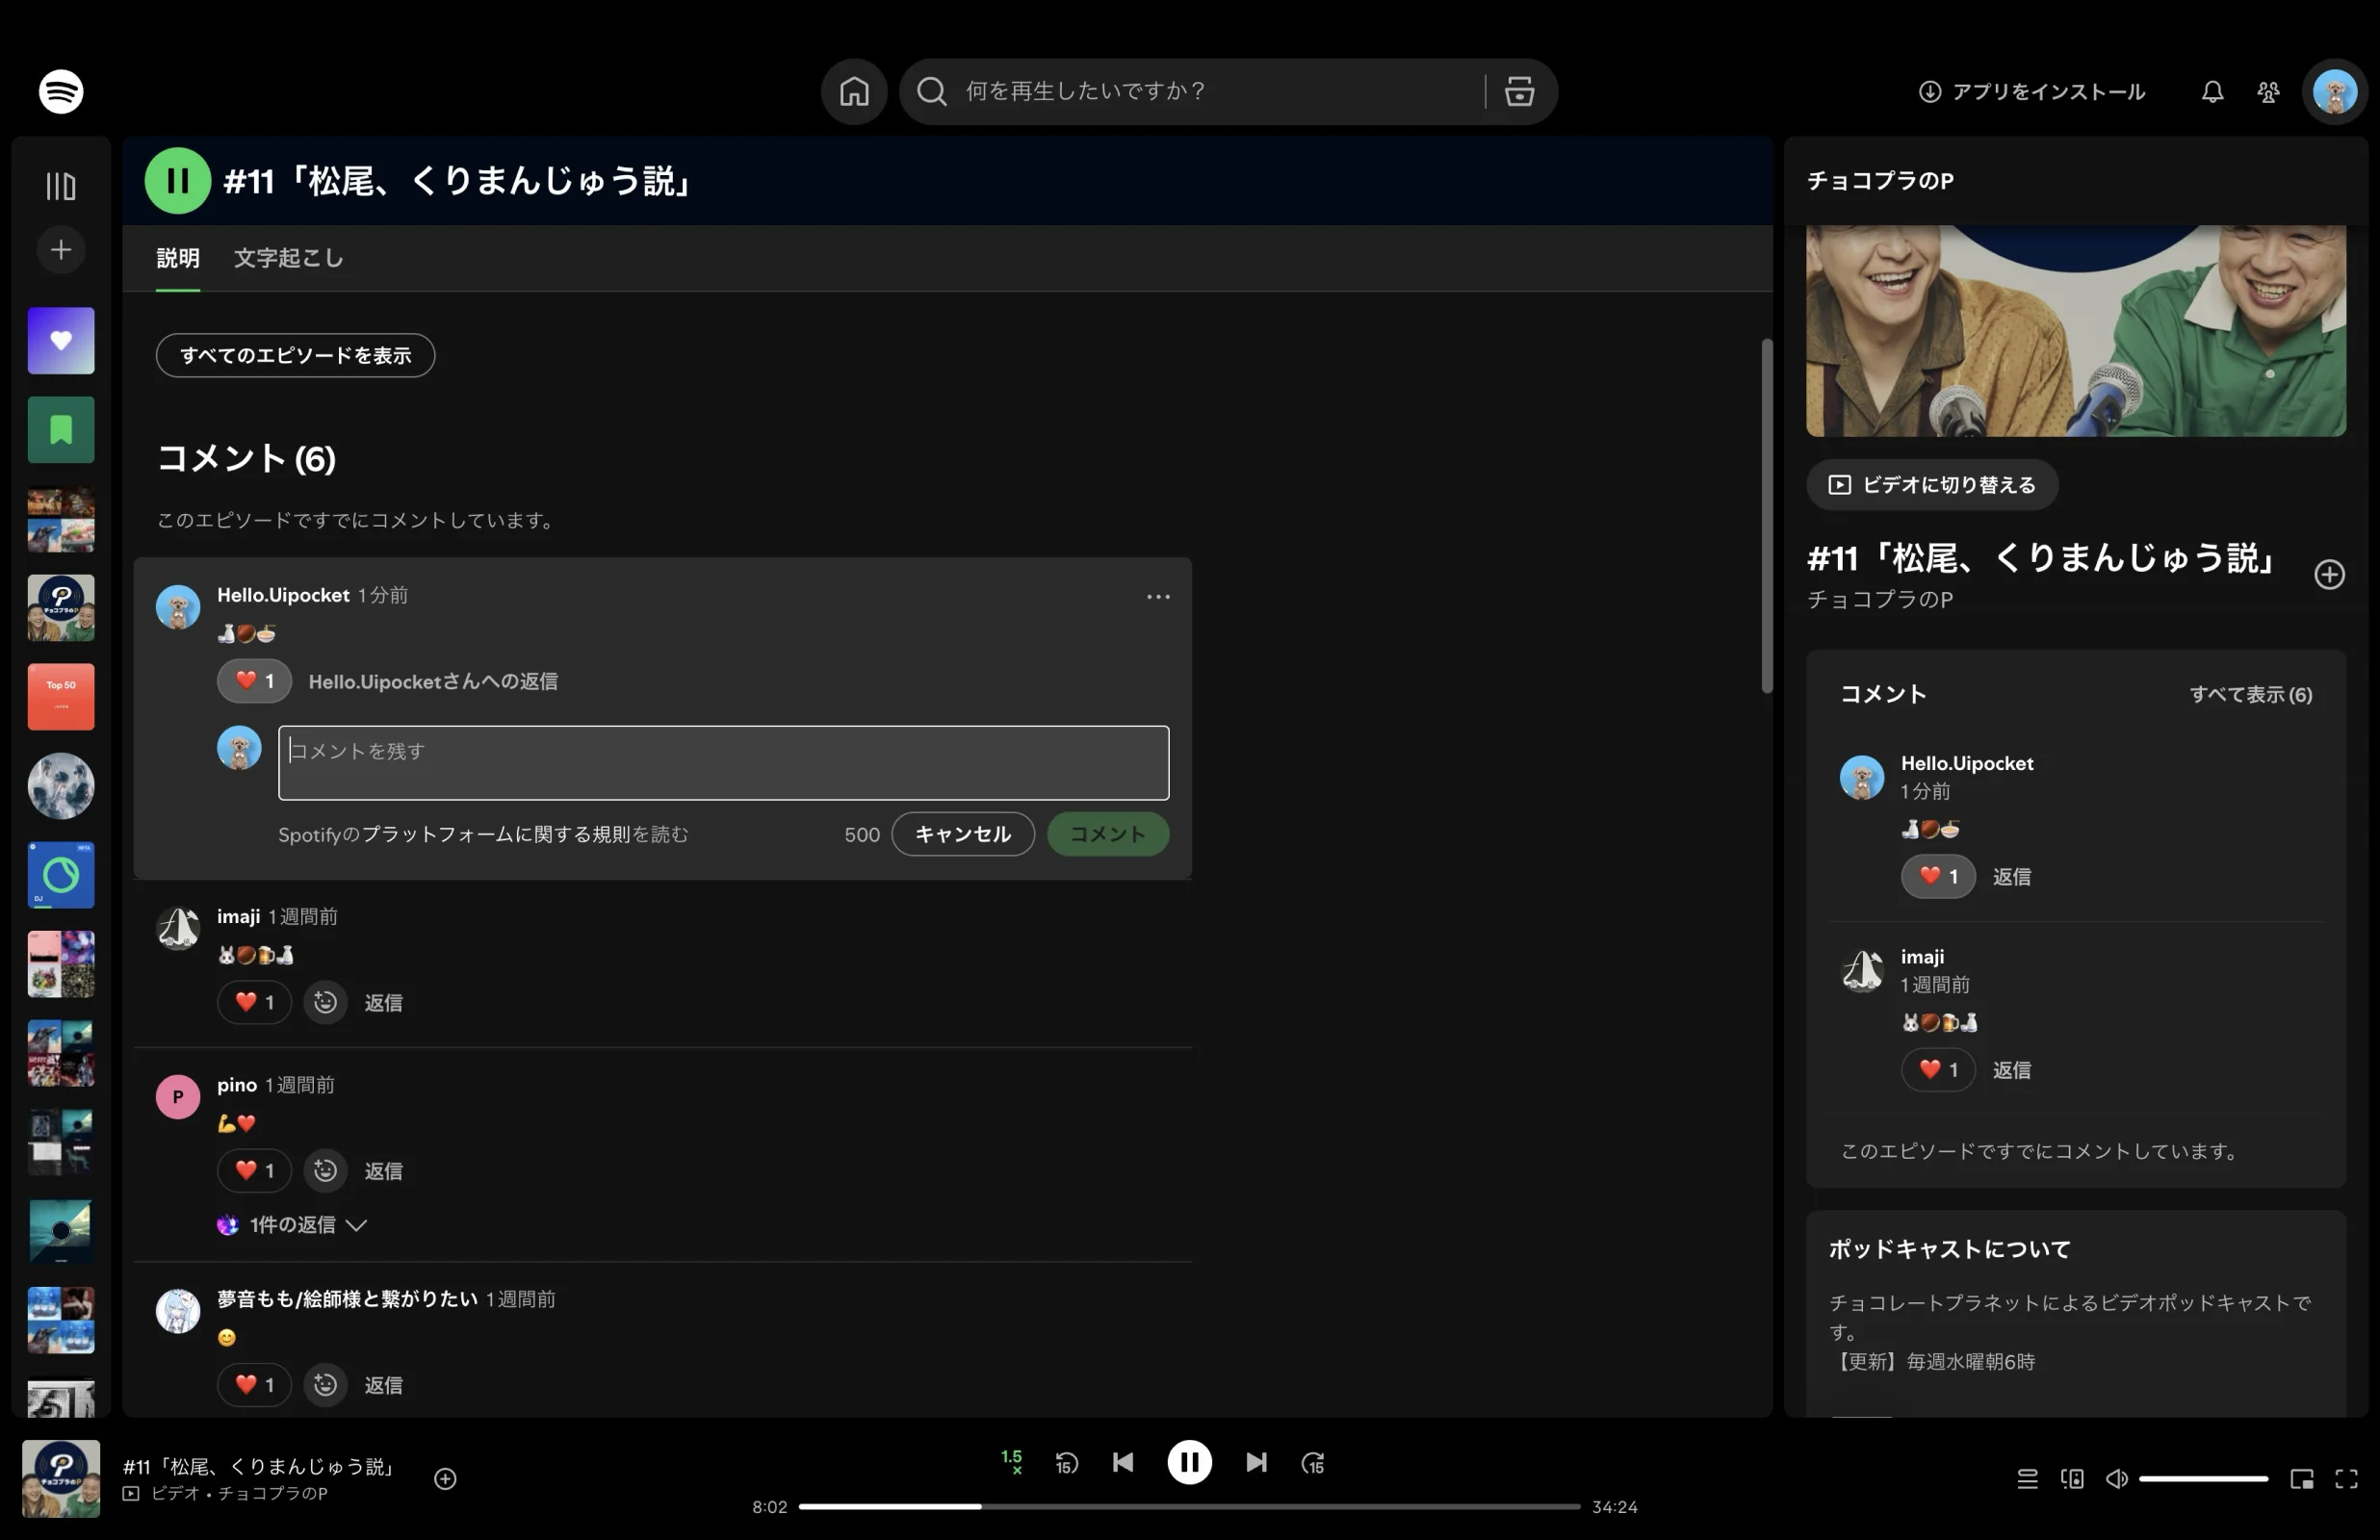2380x1540 pixels.
Task: Reply to imaji comment
Action: click(x=383, y=1003)
